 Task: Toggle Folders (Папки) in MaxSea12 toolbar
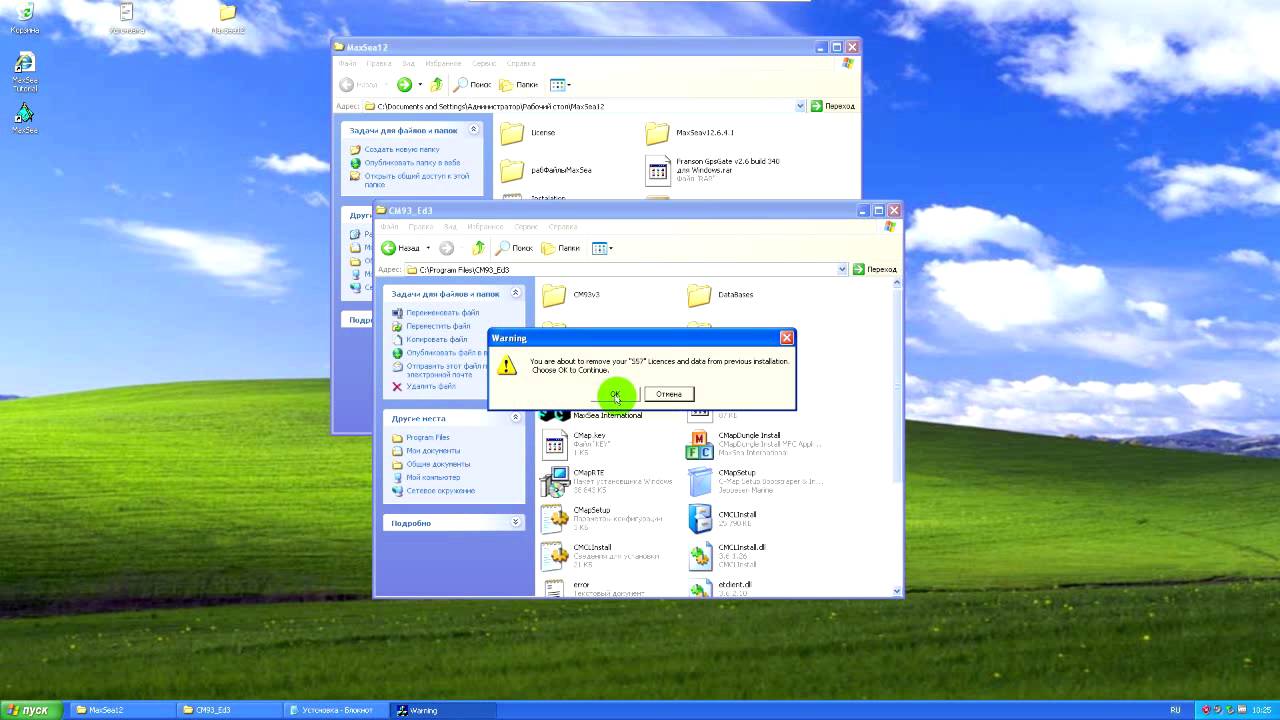518,85
